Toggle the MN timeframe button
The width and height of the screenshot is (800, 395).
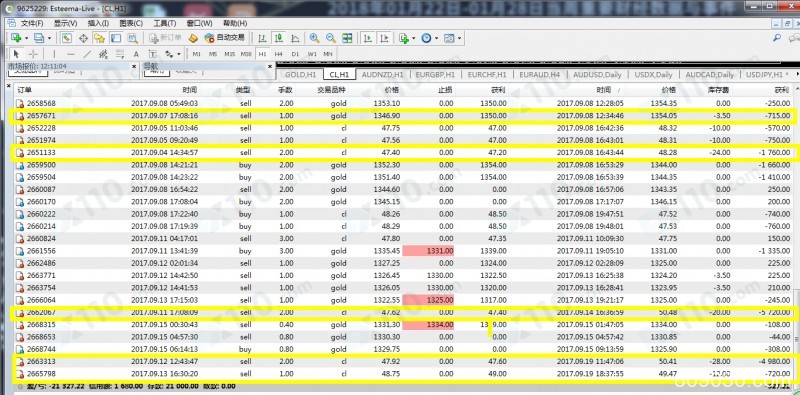[x=328, y=54]
